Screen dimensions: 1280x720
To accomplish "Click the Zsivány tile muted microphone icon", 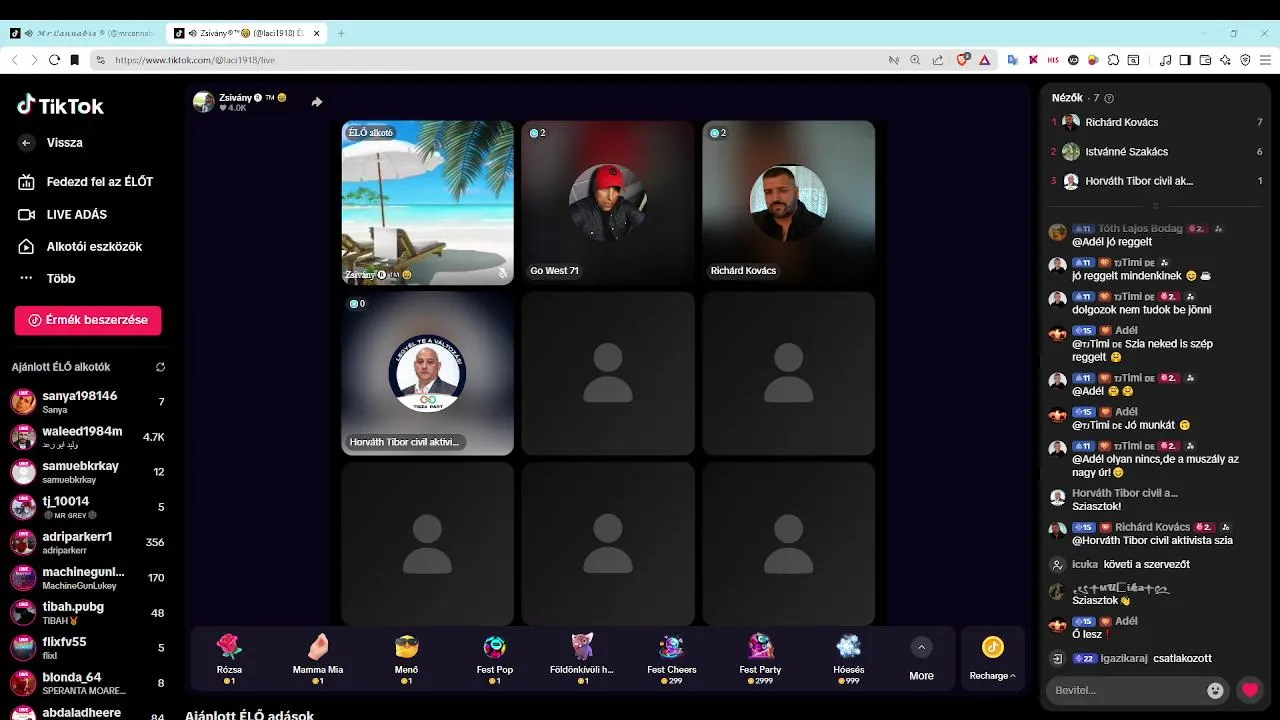I will 503,273.
